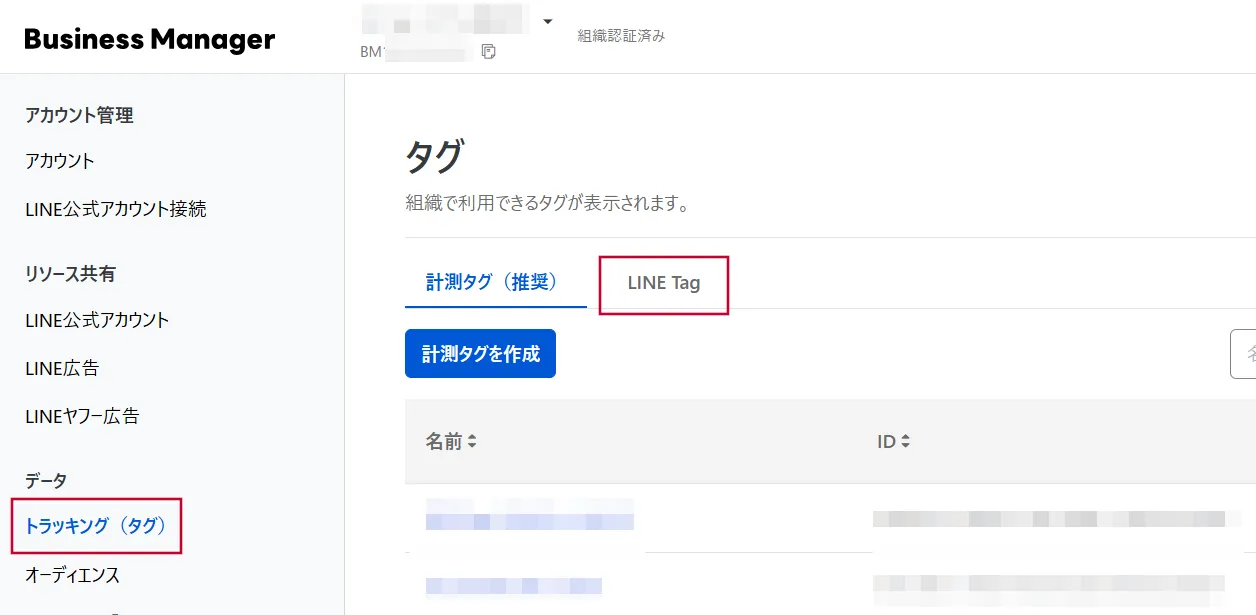This screenshot has width=1256, height=615.
Task: Click the 計測タグを作成 button
Action: (x=480, y=352)
